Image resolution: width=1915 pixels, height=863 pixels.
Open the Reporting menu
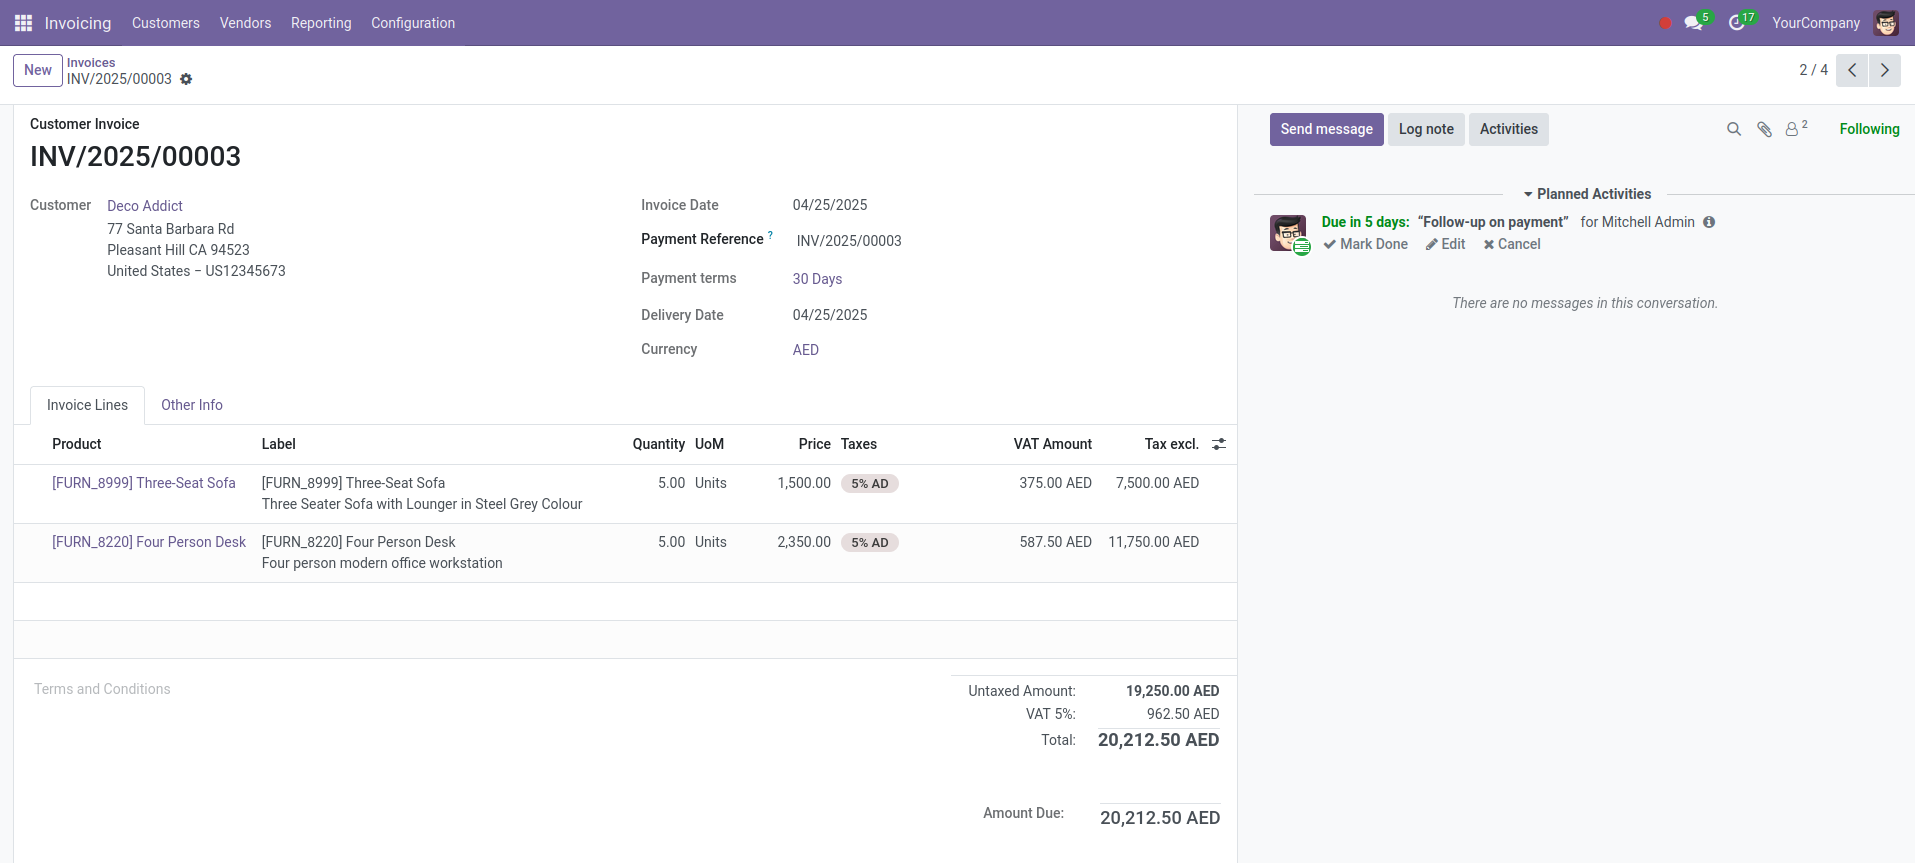coord(321,23)
